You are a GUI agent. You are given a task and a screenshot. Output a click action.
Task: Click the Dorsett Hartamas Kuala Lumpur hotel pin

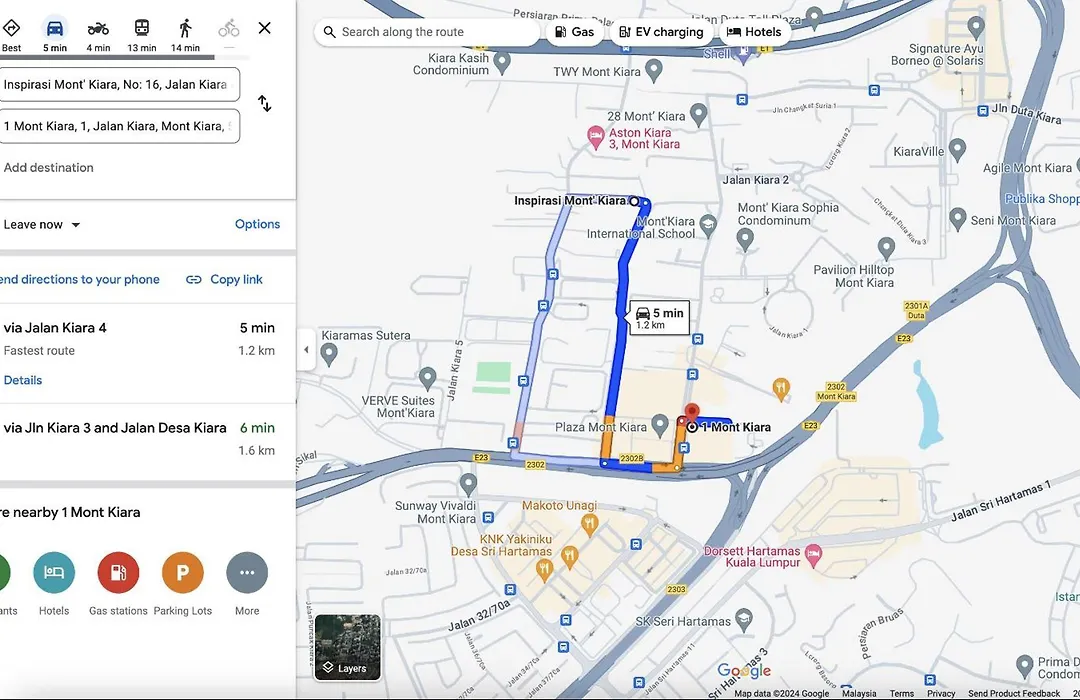813,555
